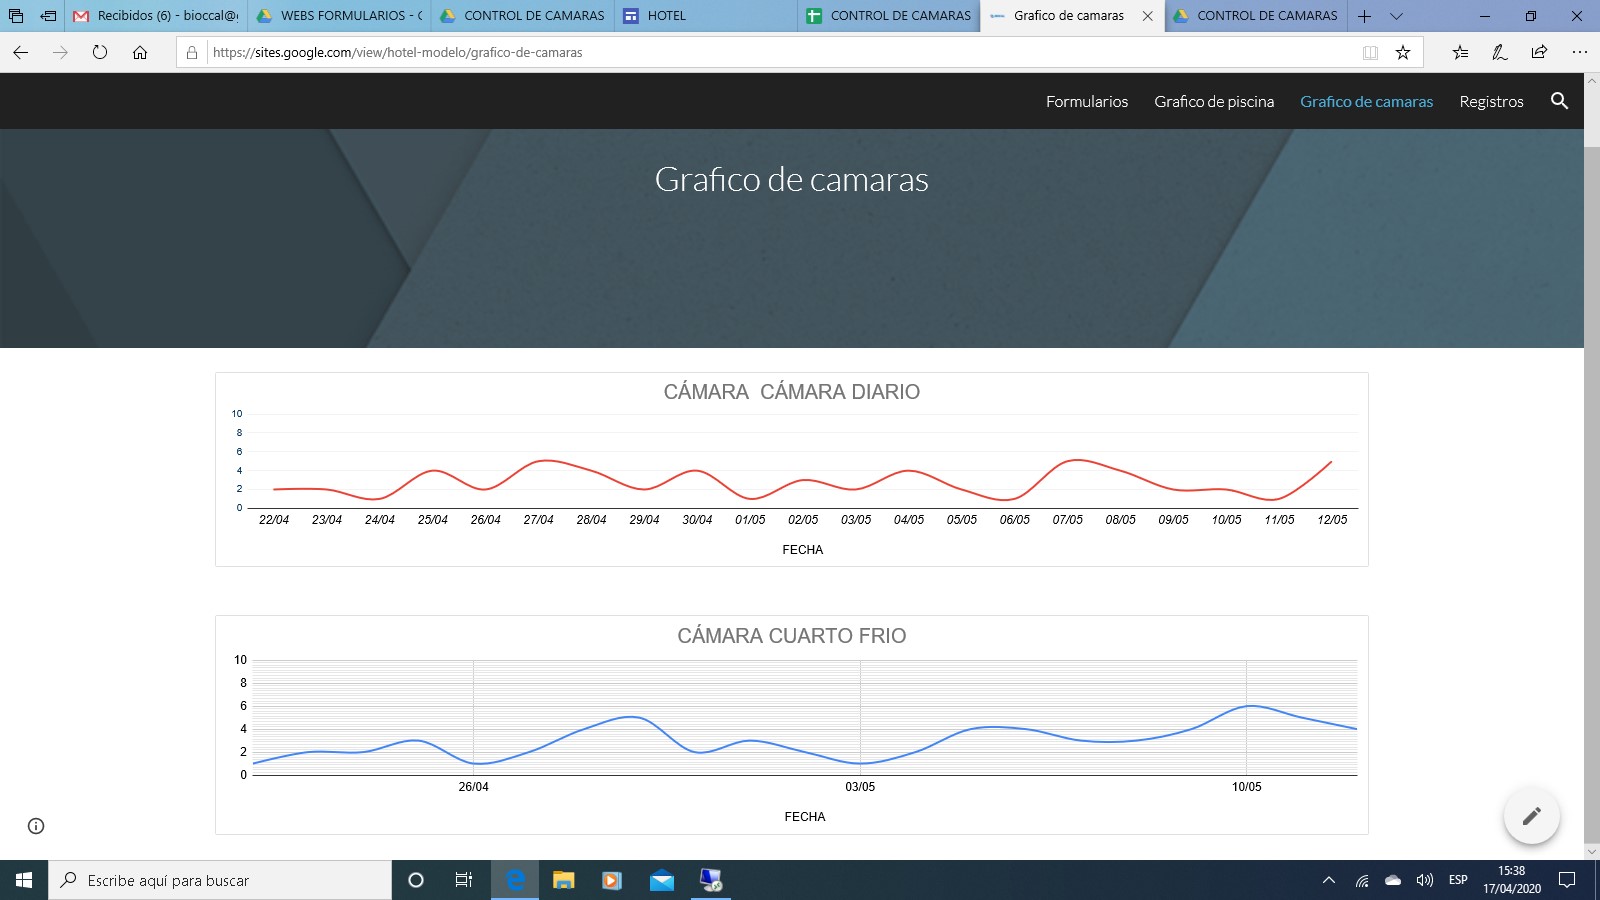
Task: Open File Explorer from taskbar
Action: (x=564, y=880)
